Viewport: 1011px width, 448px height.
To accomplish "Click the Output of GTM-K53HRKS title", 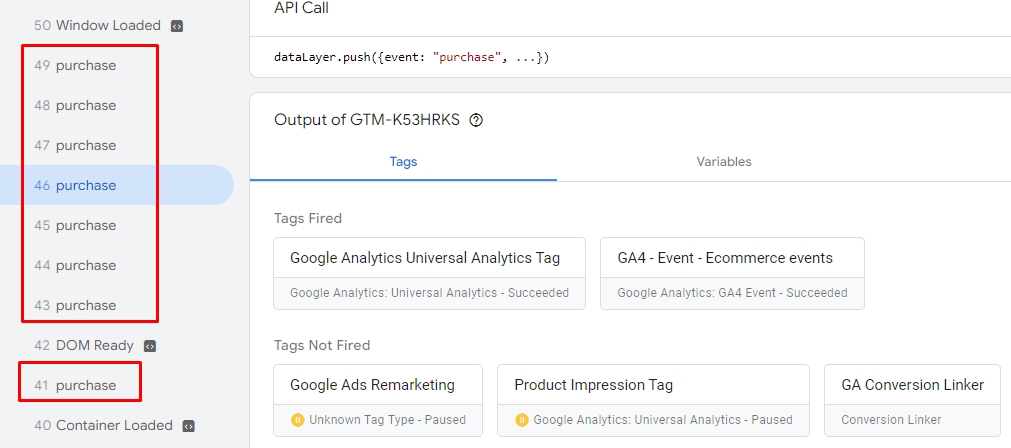I will click(x=367, y=120).
